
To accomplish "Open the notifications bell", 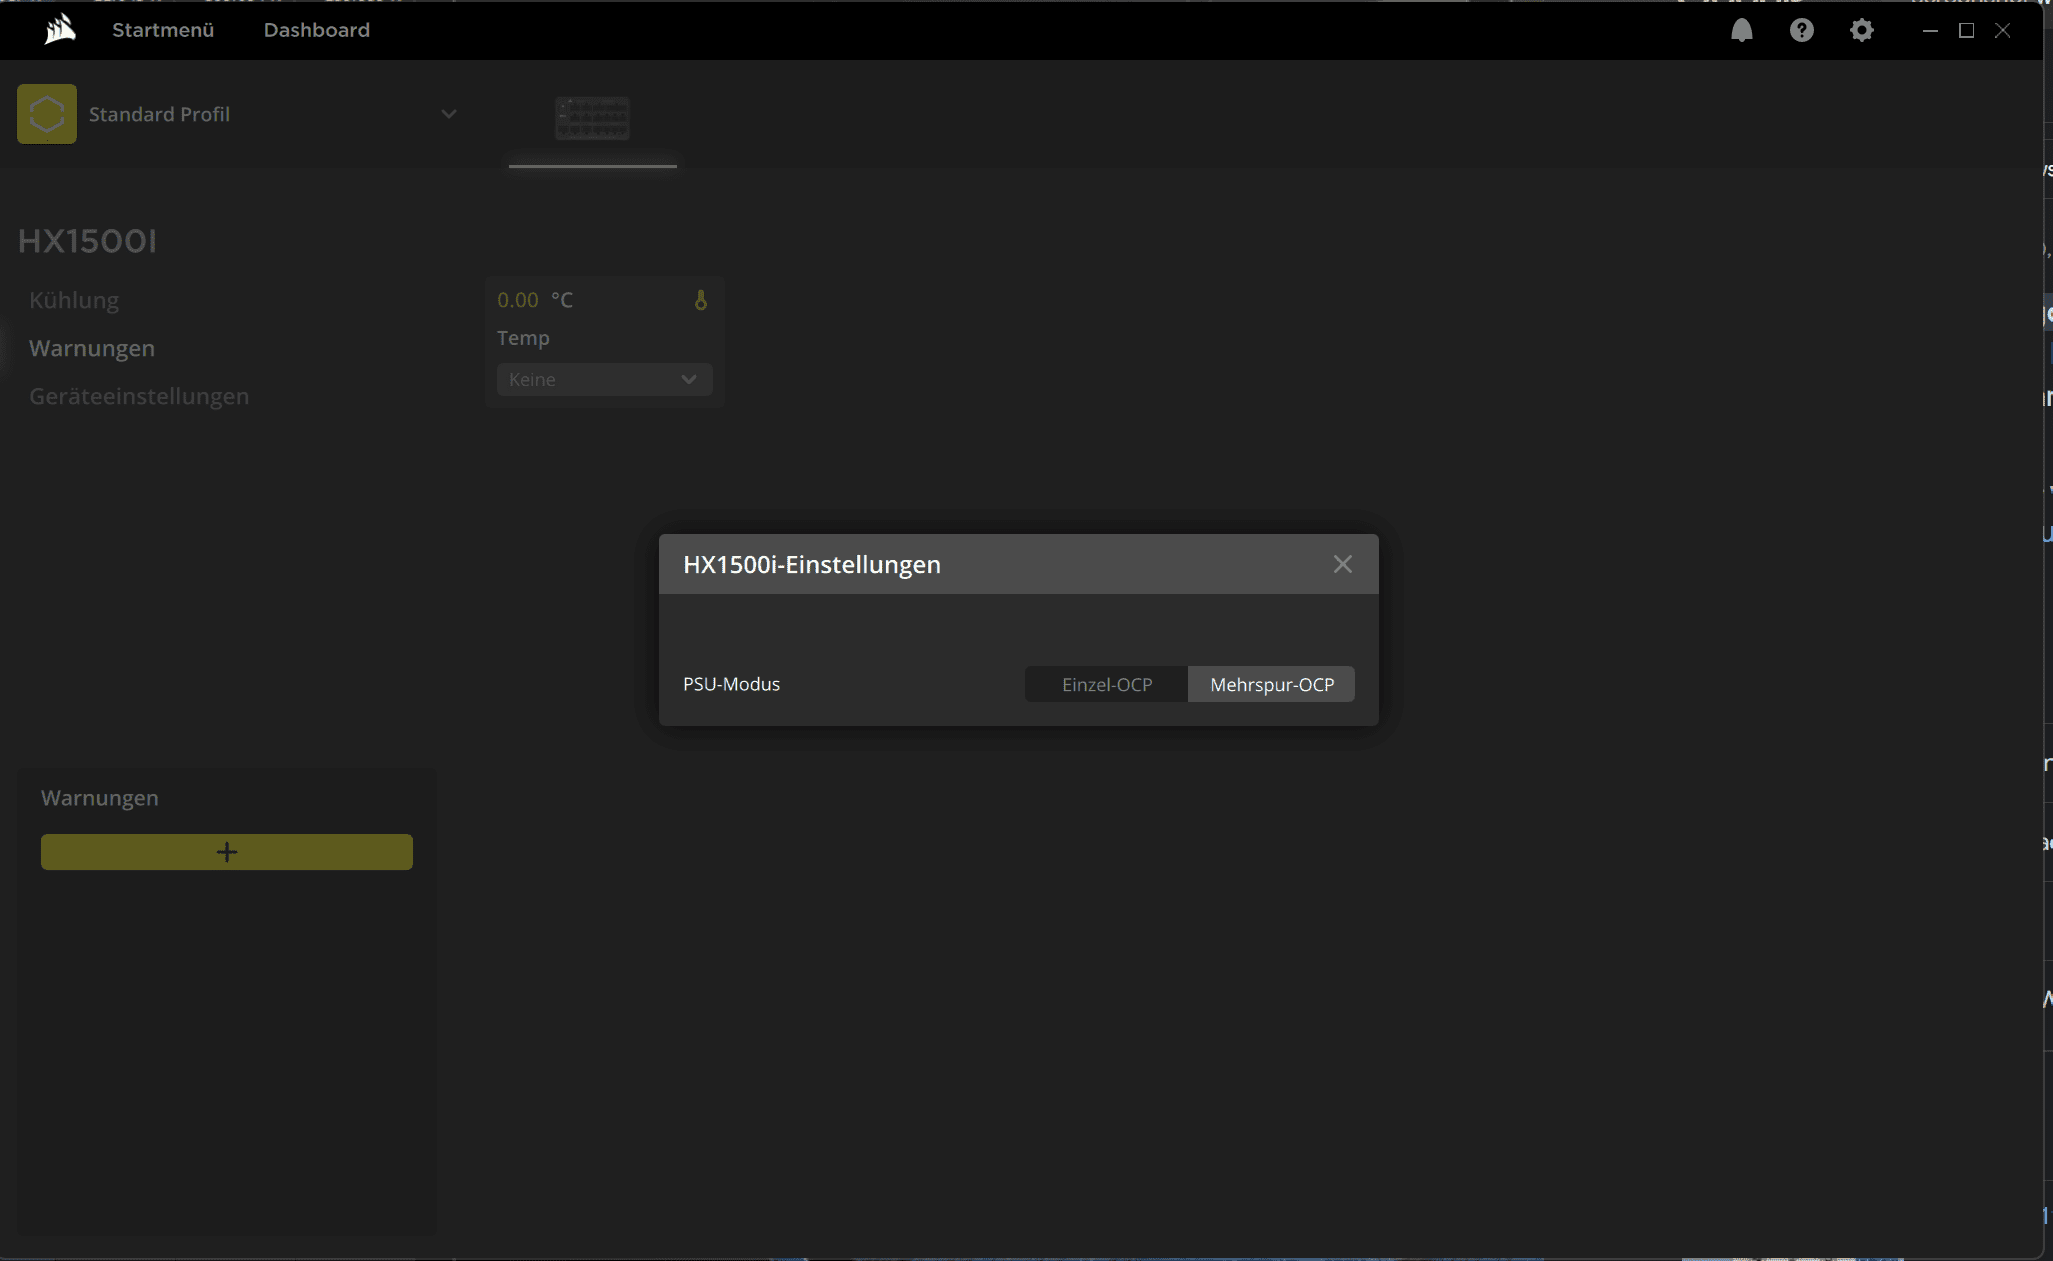I will coord(1741,30).
